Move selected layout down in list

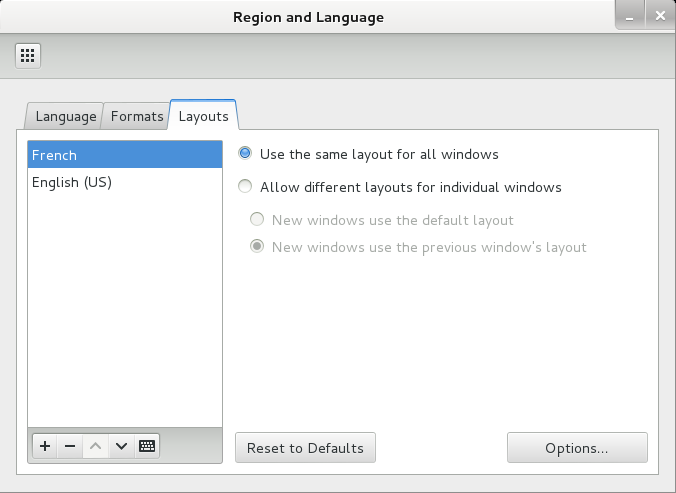click(121, 446)
